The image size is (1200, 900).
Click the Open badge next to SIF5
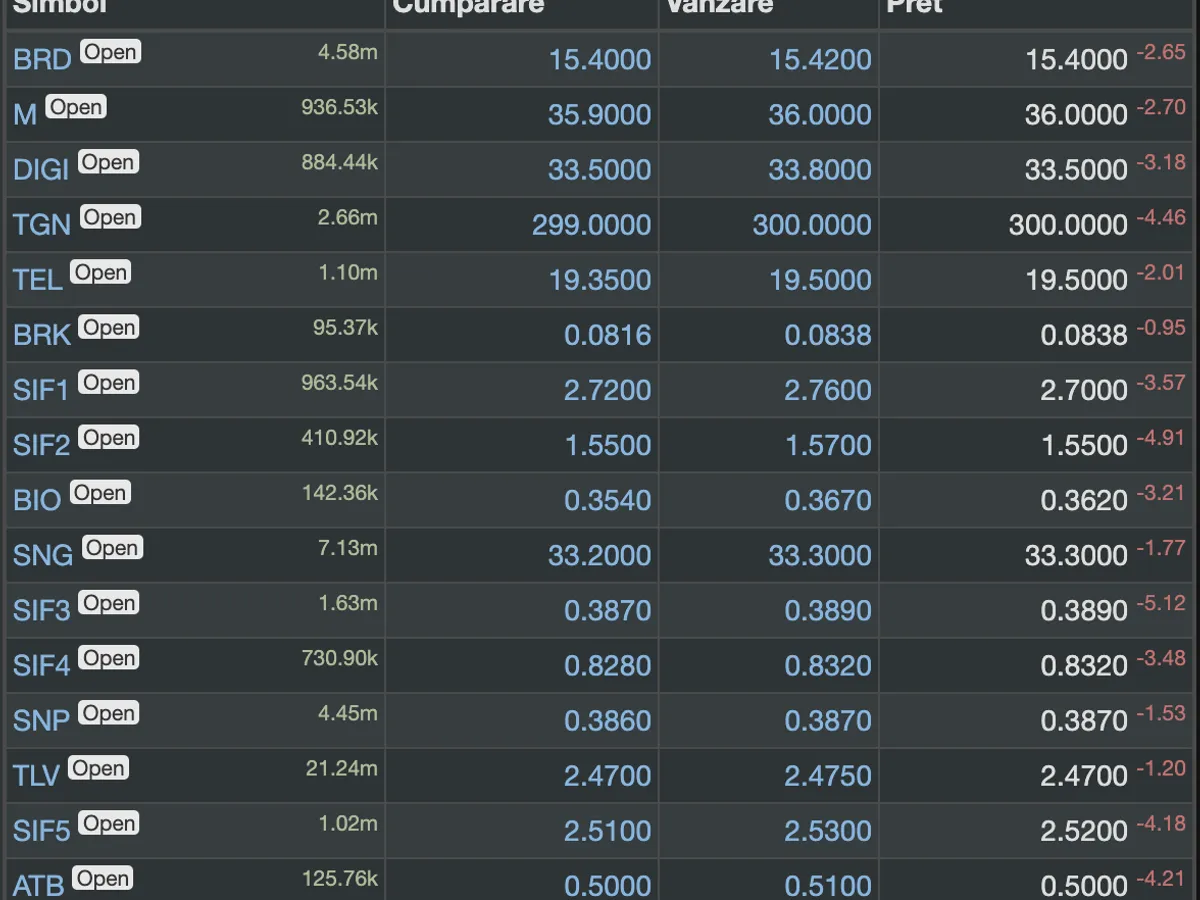[109, 824]
